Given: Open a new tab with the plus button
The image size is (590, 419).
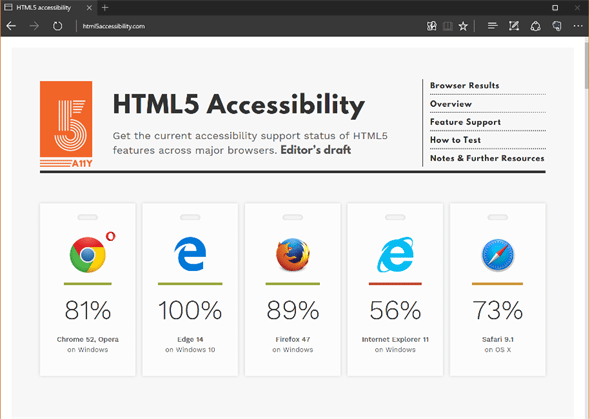Looking at the screenshot, I should [x=105, y=8].
